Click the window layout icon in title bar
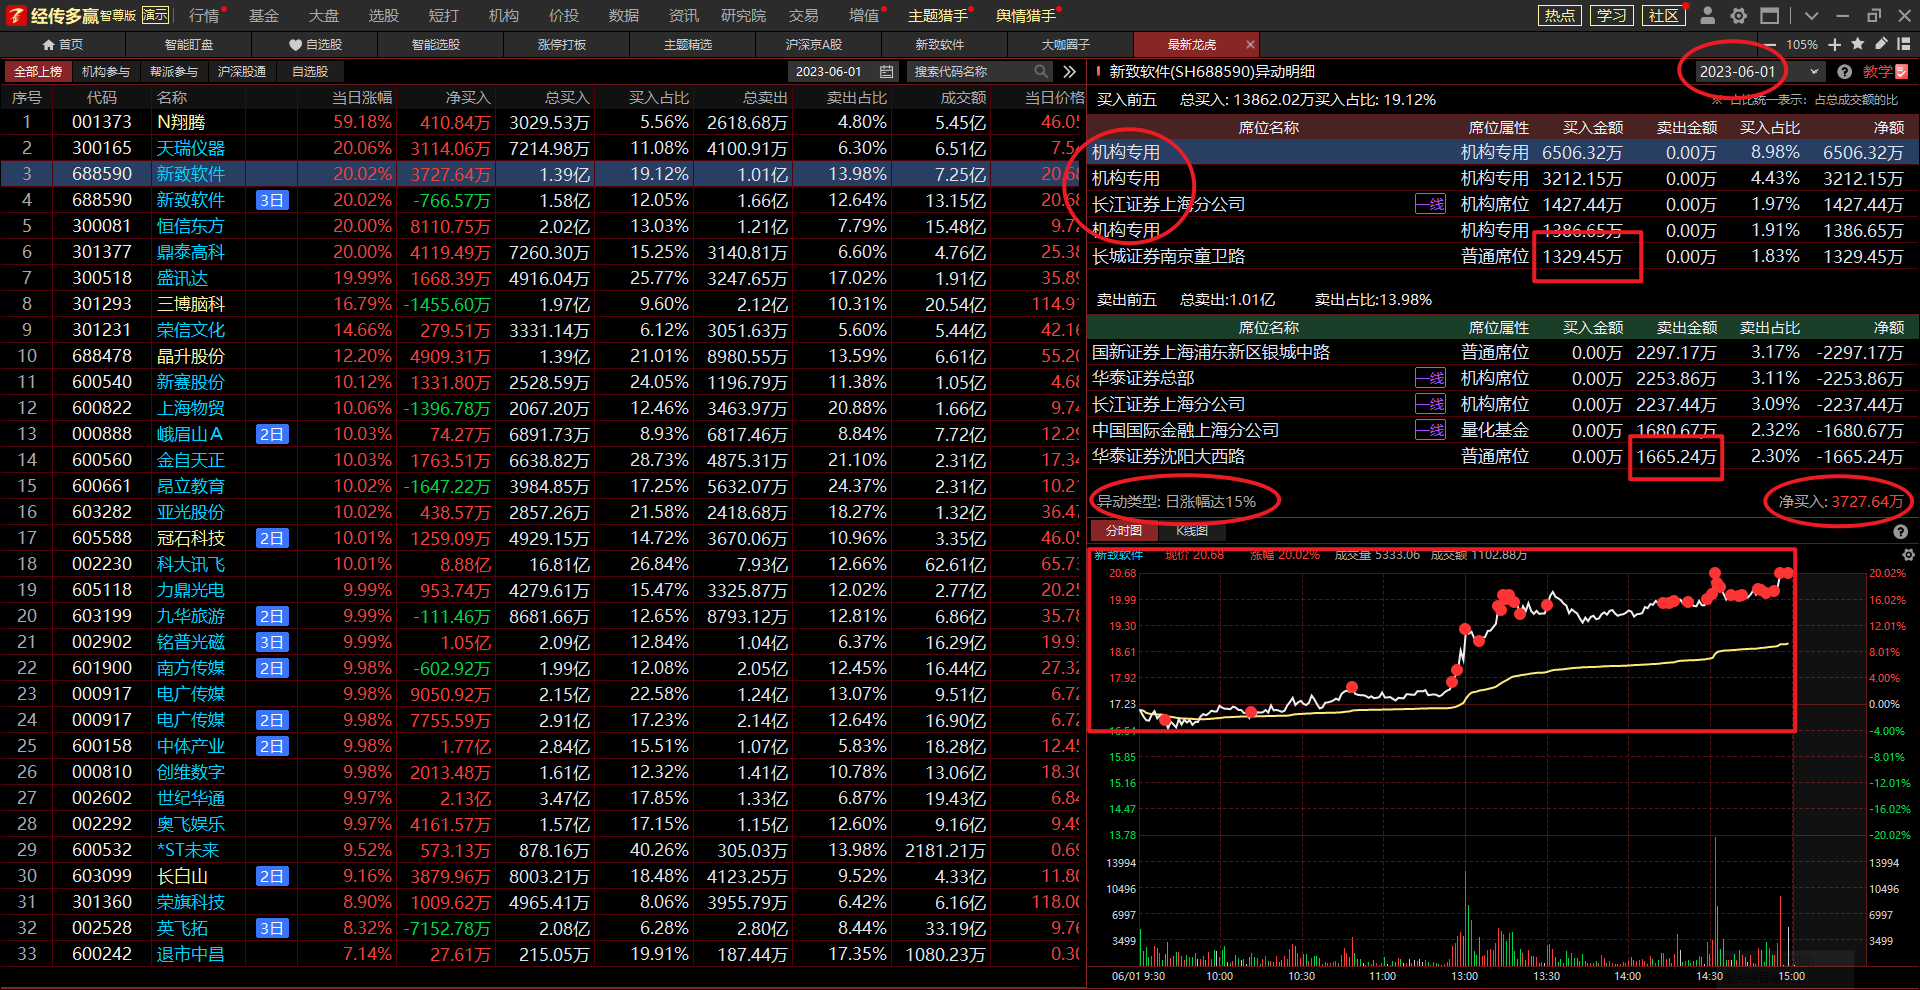Screen dimensions: 1920x990 pos(1769,15)
